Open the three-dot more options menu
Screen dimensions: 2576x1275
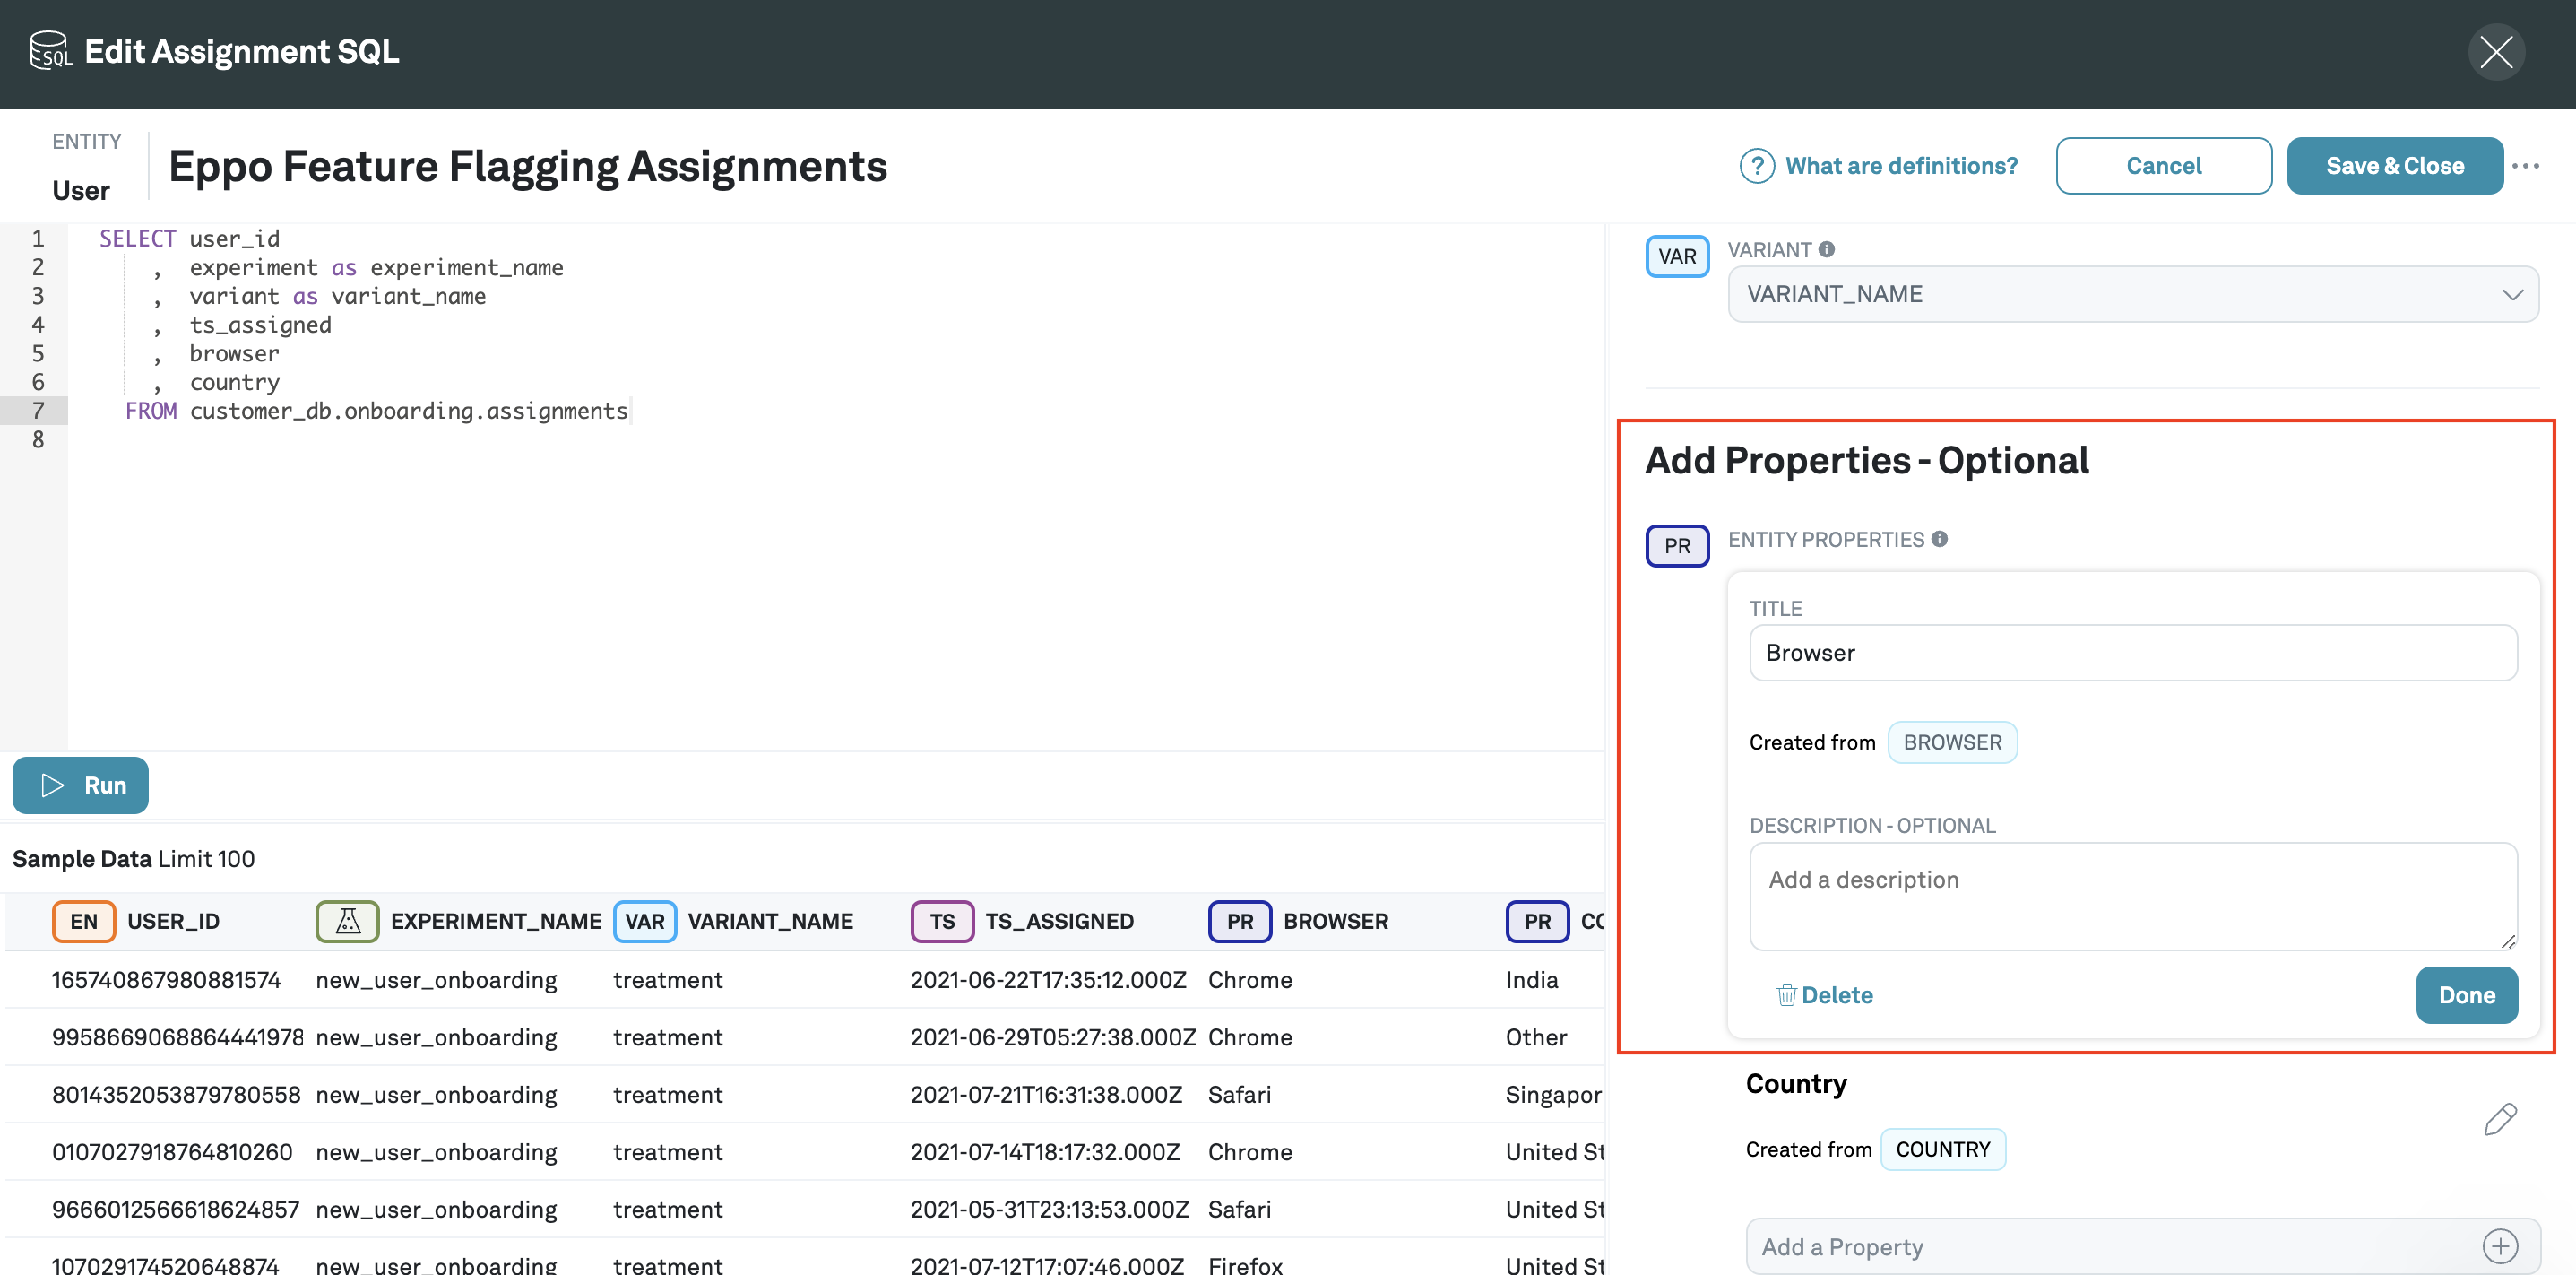pyautogui.click(x=2525, y=166)
